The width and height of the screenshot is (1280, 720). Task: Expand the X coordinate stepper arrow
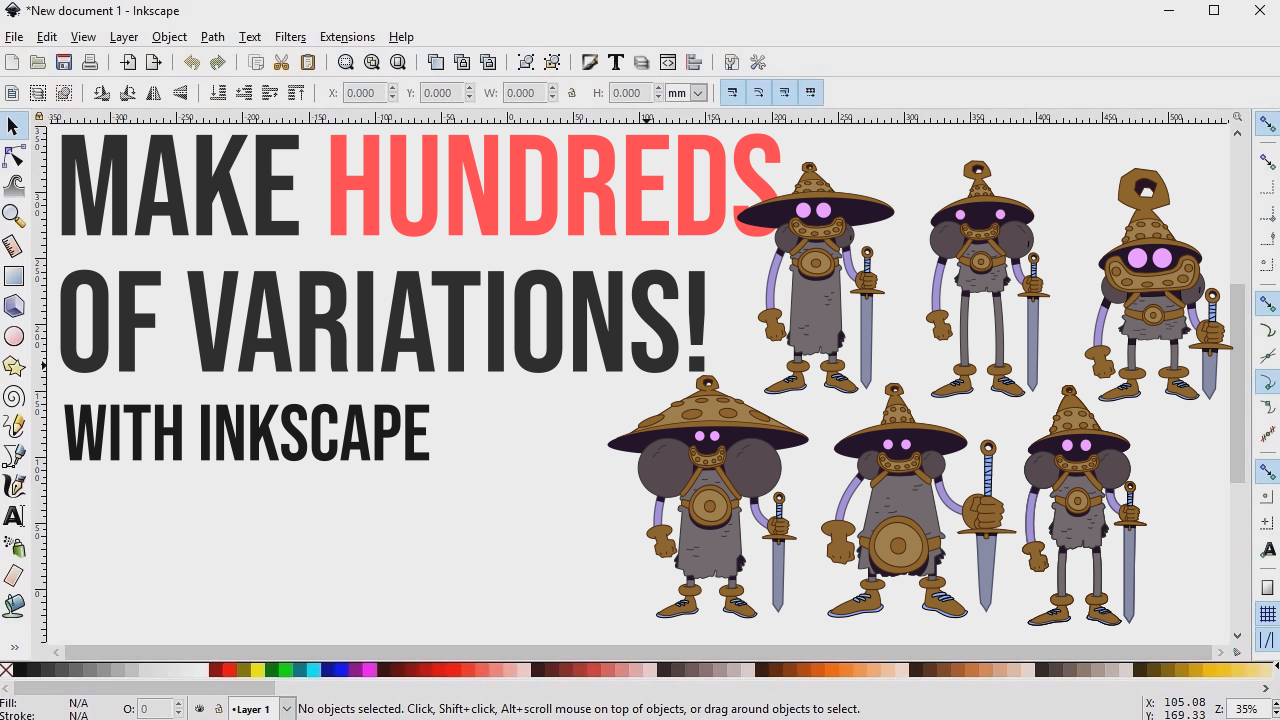tap(390, 88)
